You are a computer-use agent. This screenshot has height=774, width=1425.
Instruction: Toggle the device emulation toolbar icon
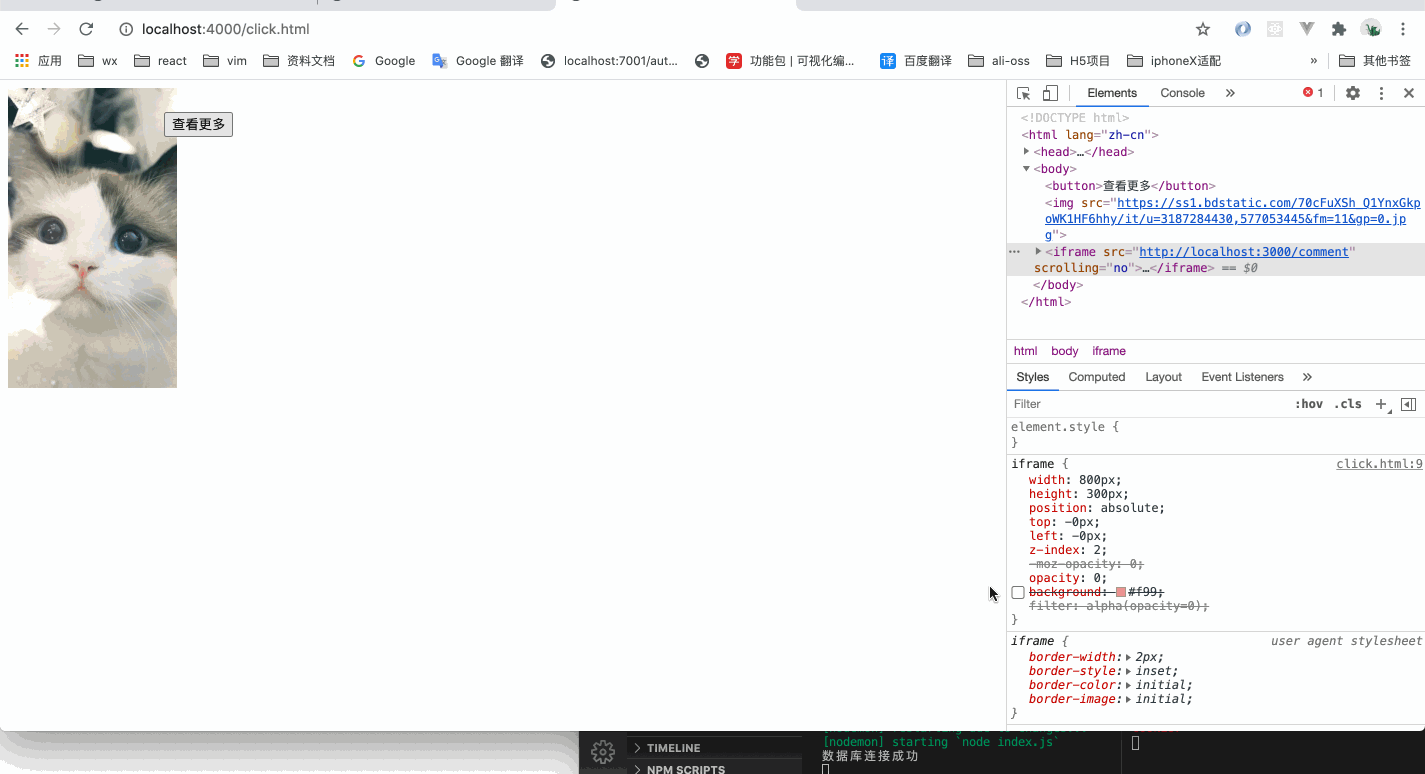point(1048,92)
